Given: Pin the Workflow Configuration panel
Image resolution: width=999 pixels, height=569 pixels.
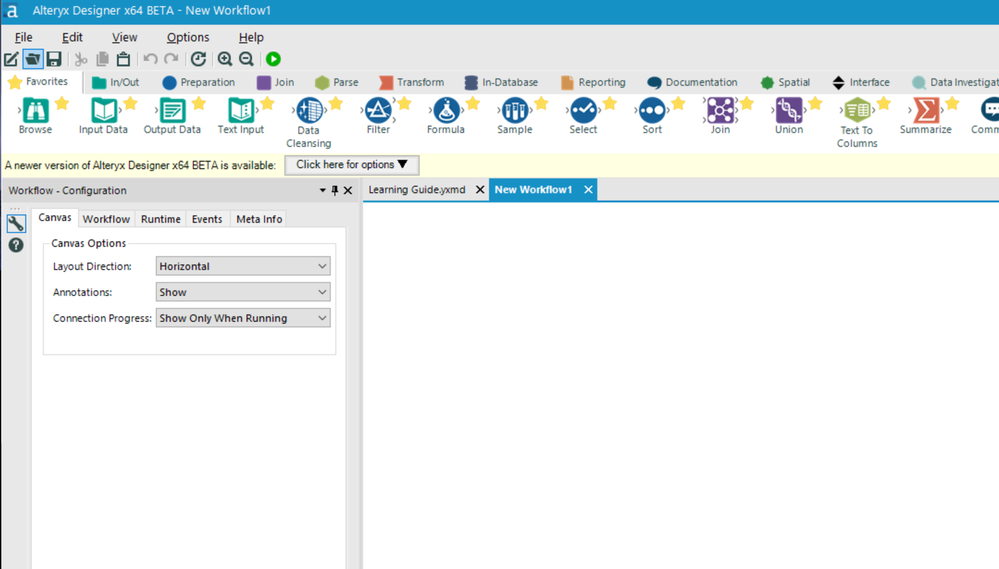Looking at the screenshot, I should click(334, 191).
